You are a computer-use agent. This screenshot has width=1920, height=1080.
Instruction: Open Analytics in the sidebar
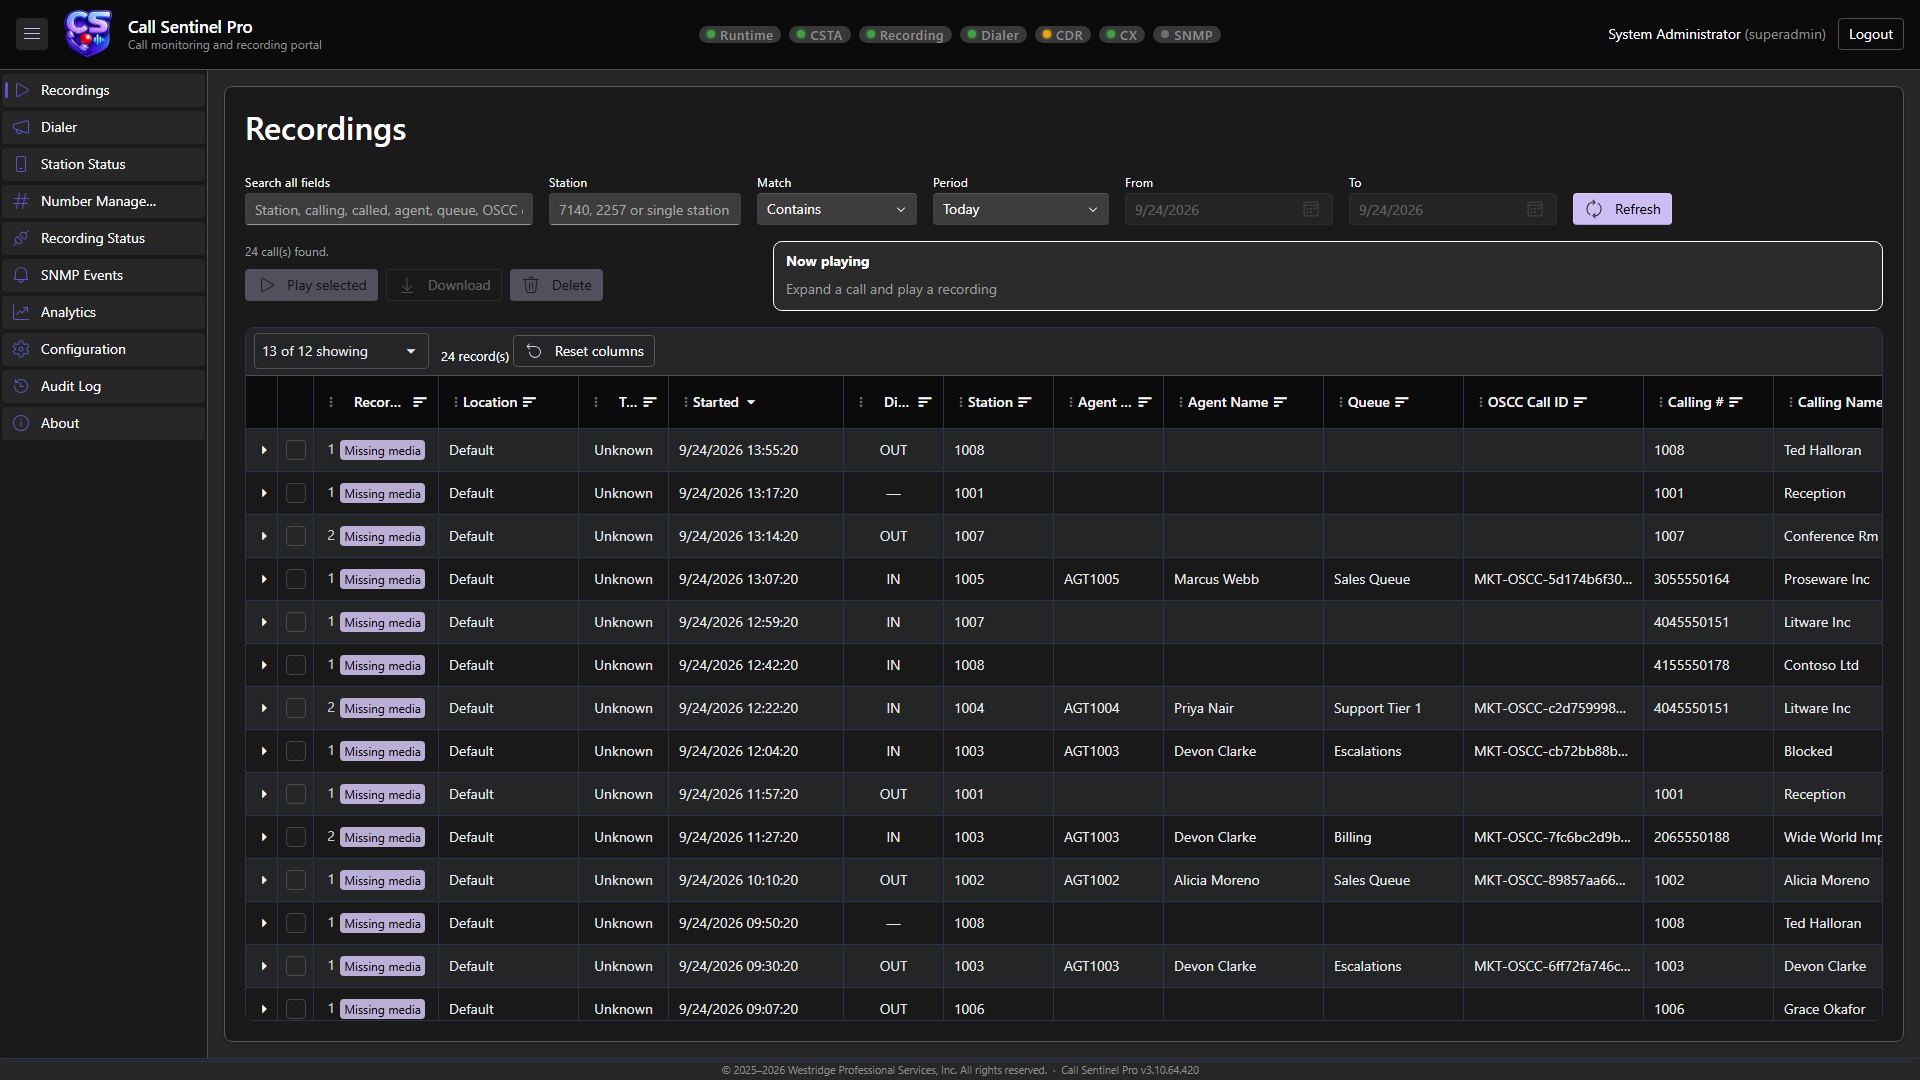104,312
